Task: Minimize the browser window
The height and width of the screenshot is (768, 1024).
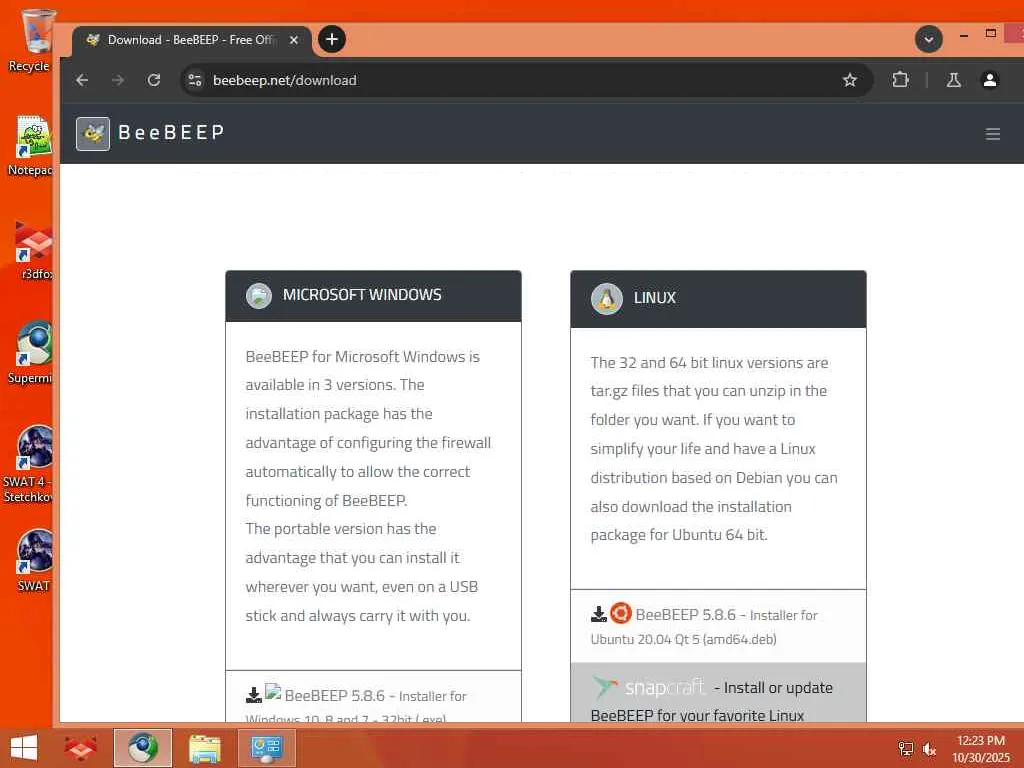Action: click(x=964, y=36)
